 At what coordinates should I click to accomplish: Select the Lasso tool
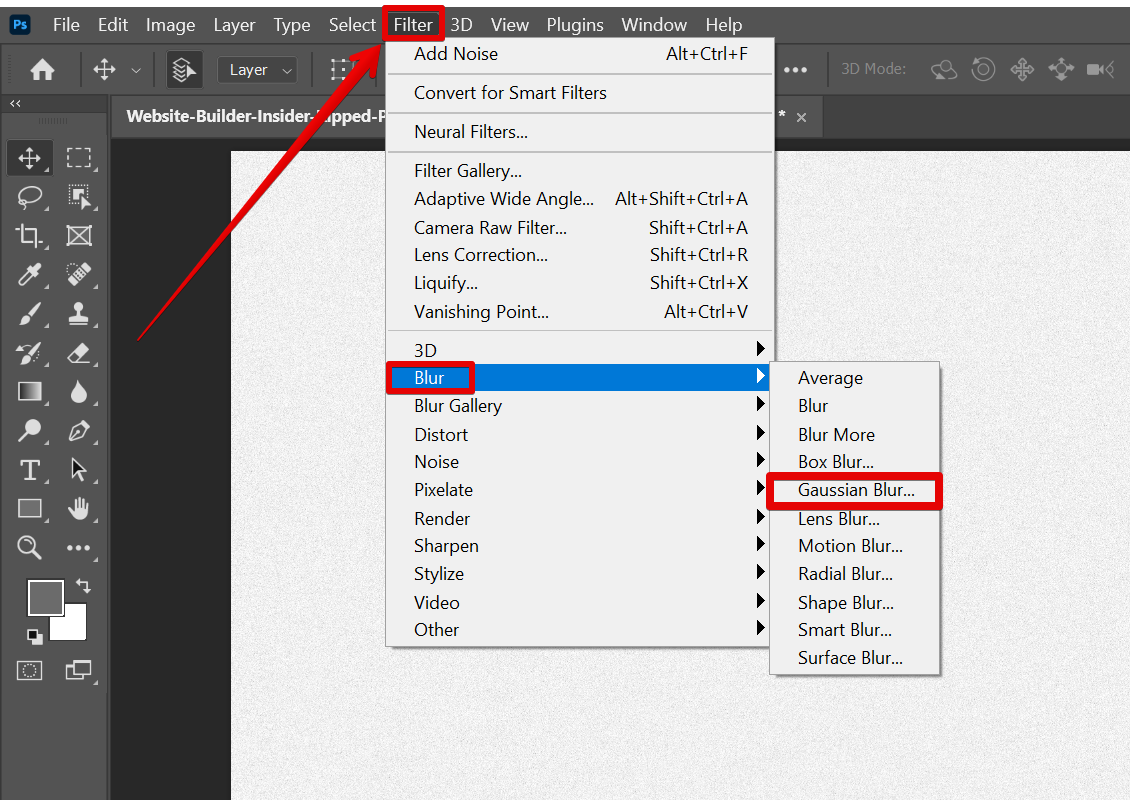click(x=30, y=197)
